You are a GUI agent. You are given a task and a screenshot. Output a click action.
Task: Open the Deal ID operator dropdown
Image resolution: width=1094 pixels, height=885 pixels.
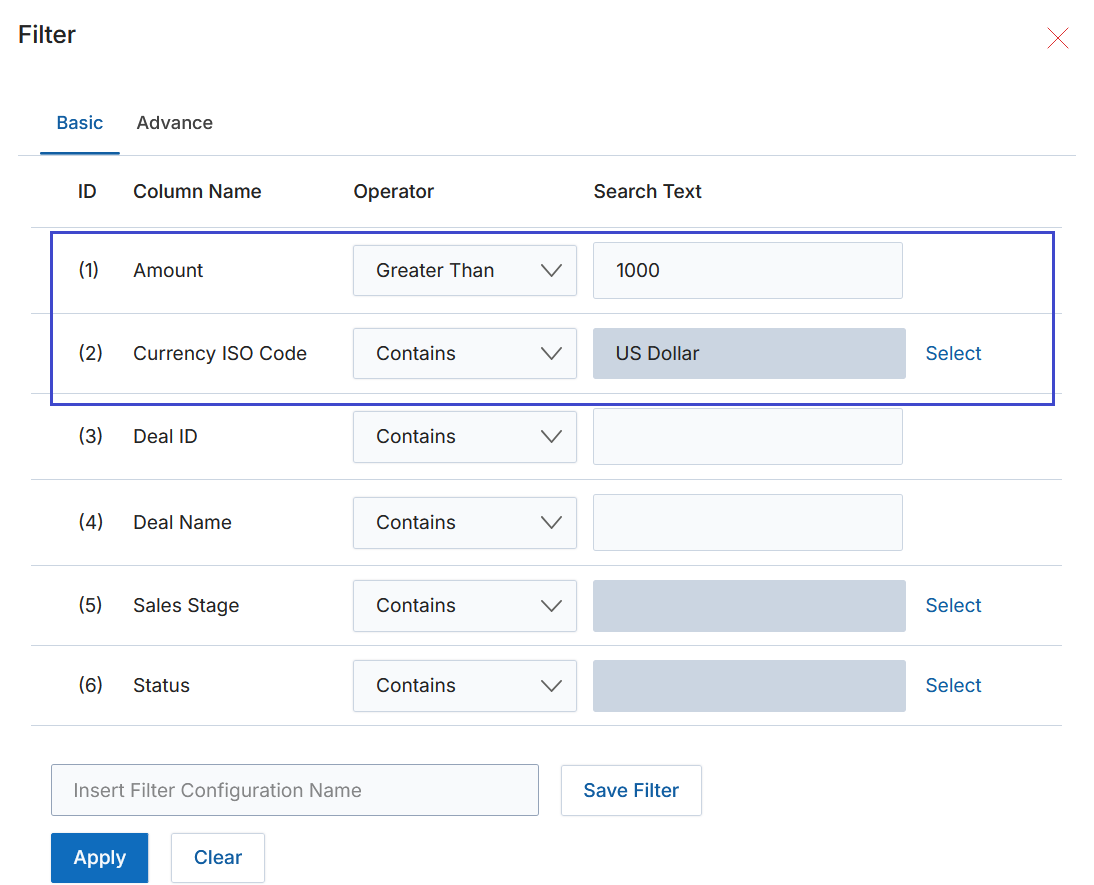(x=465, y=436)
